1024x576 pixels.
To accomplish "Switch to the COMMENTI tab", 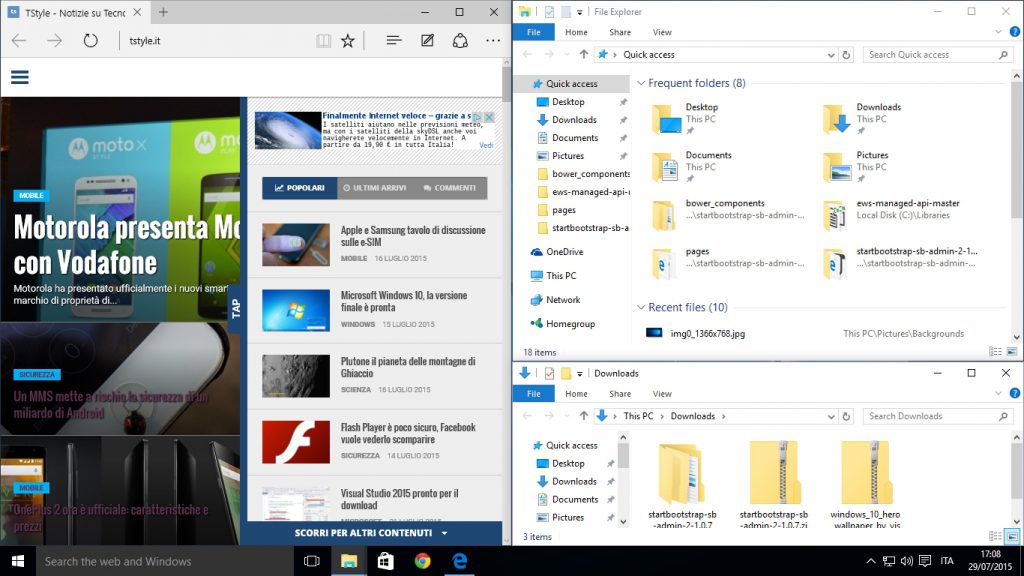I will point(450,188).
